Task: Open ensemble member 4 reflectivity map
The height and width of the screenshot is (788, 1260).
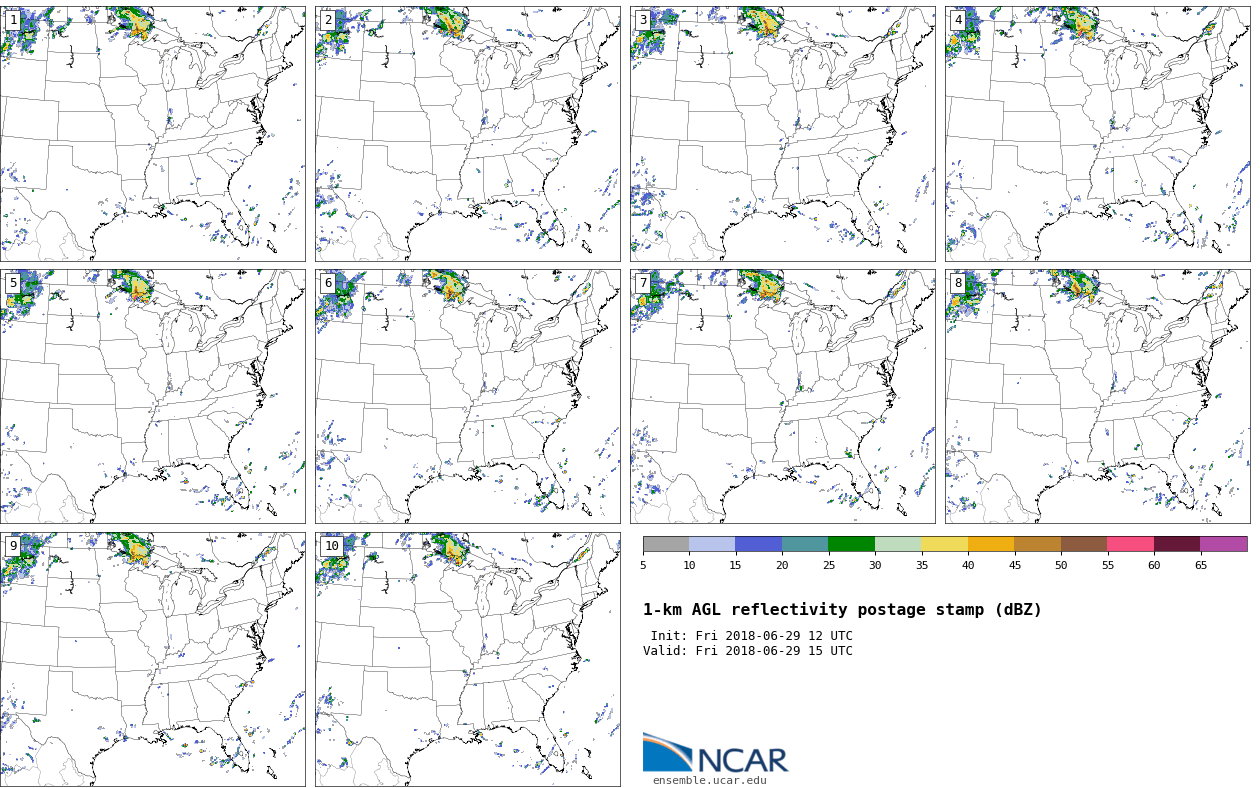Action: click(x=1097, y=134)
